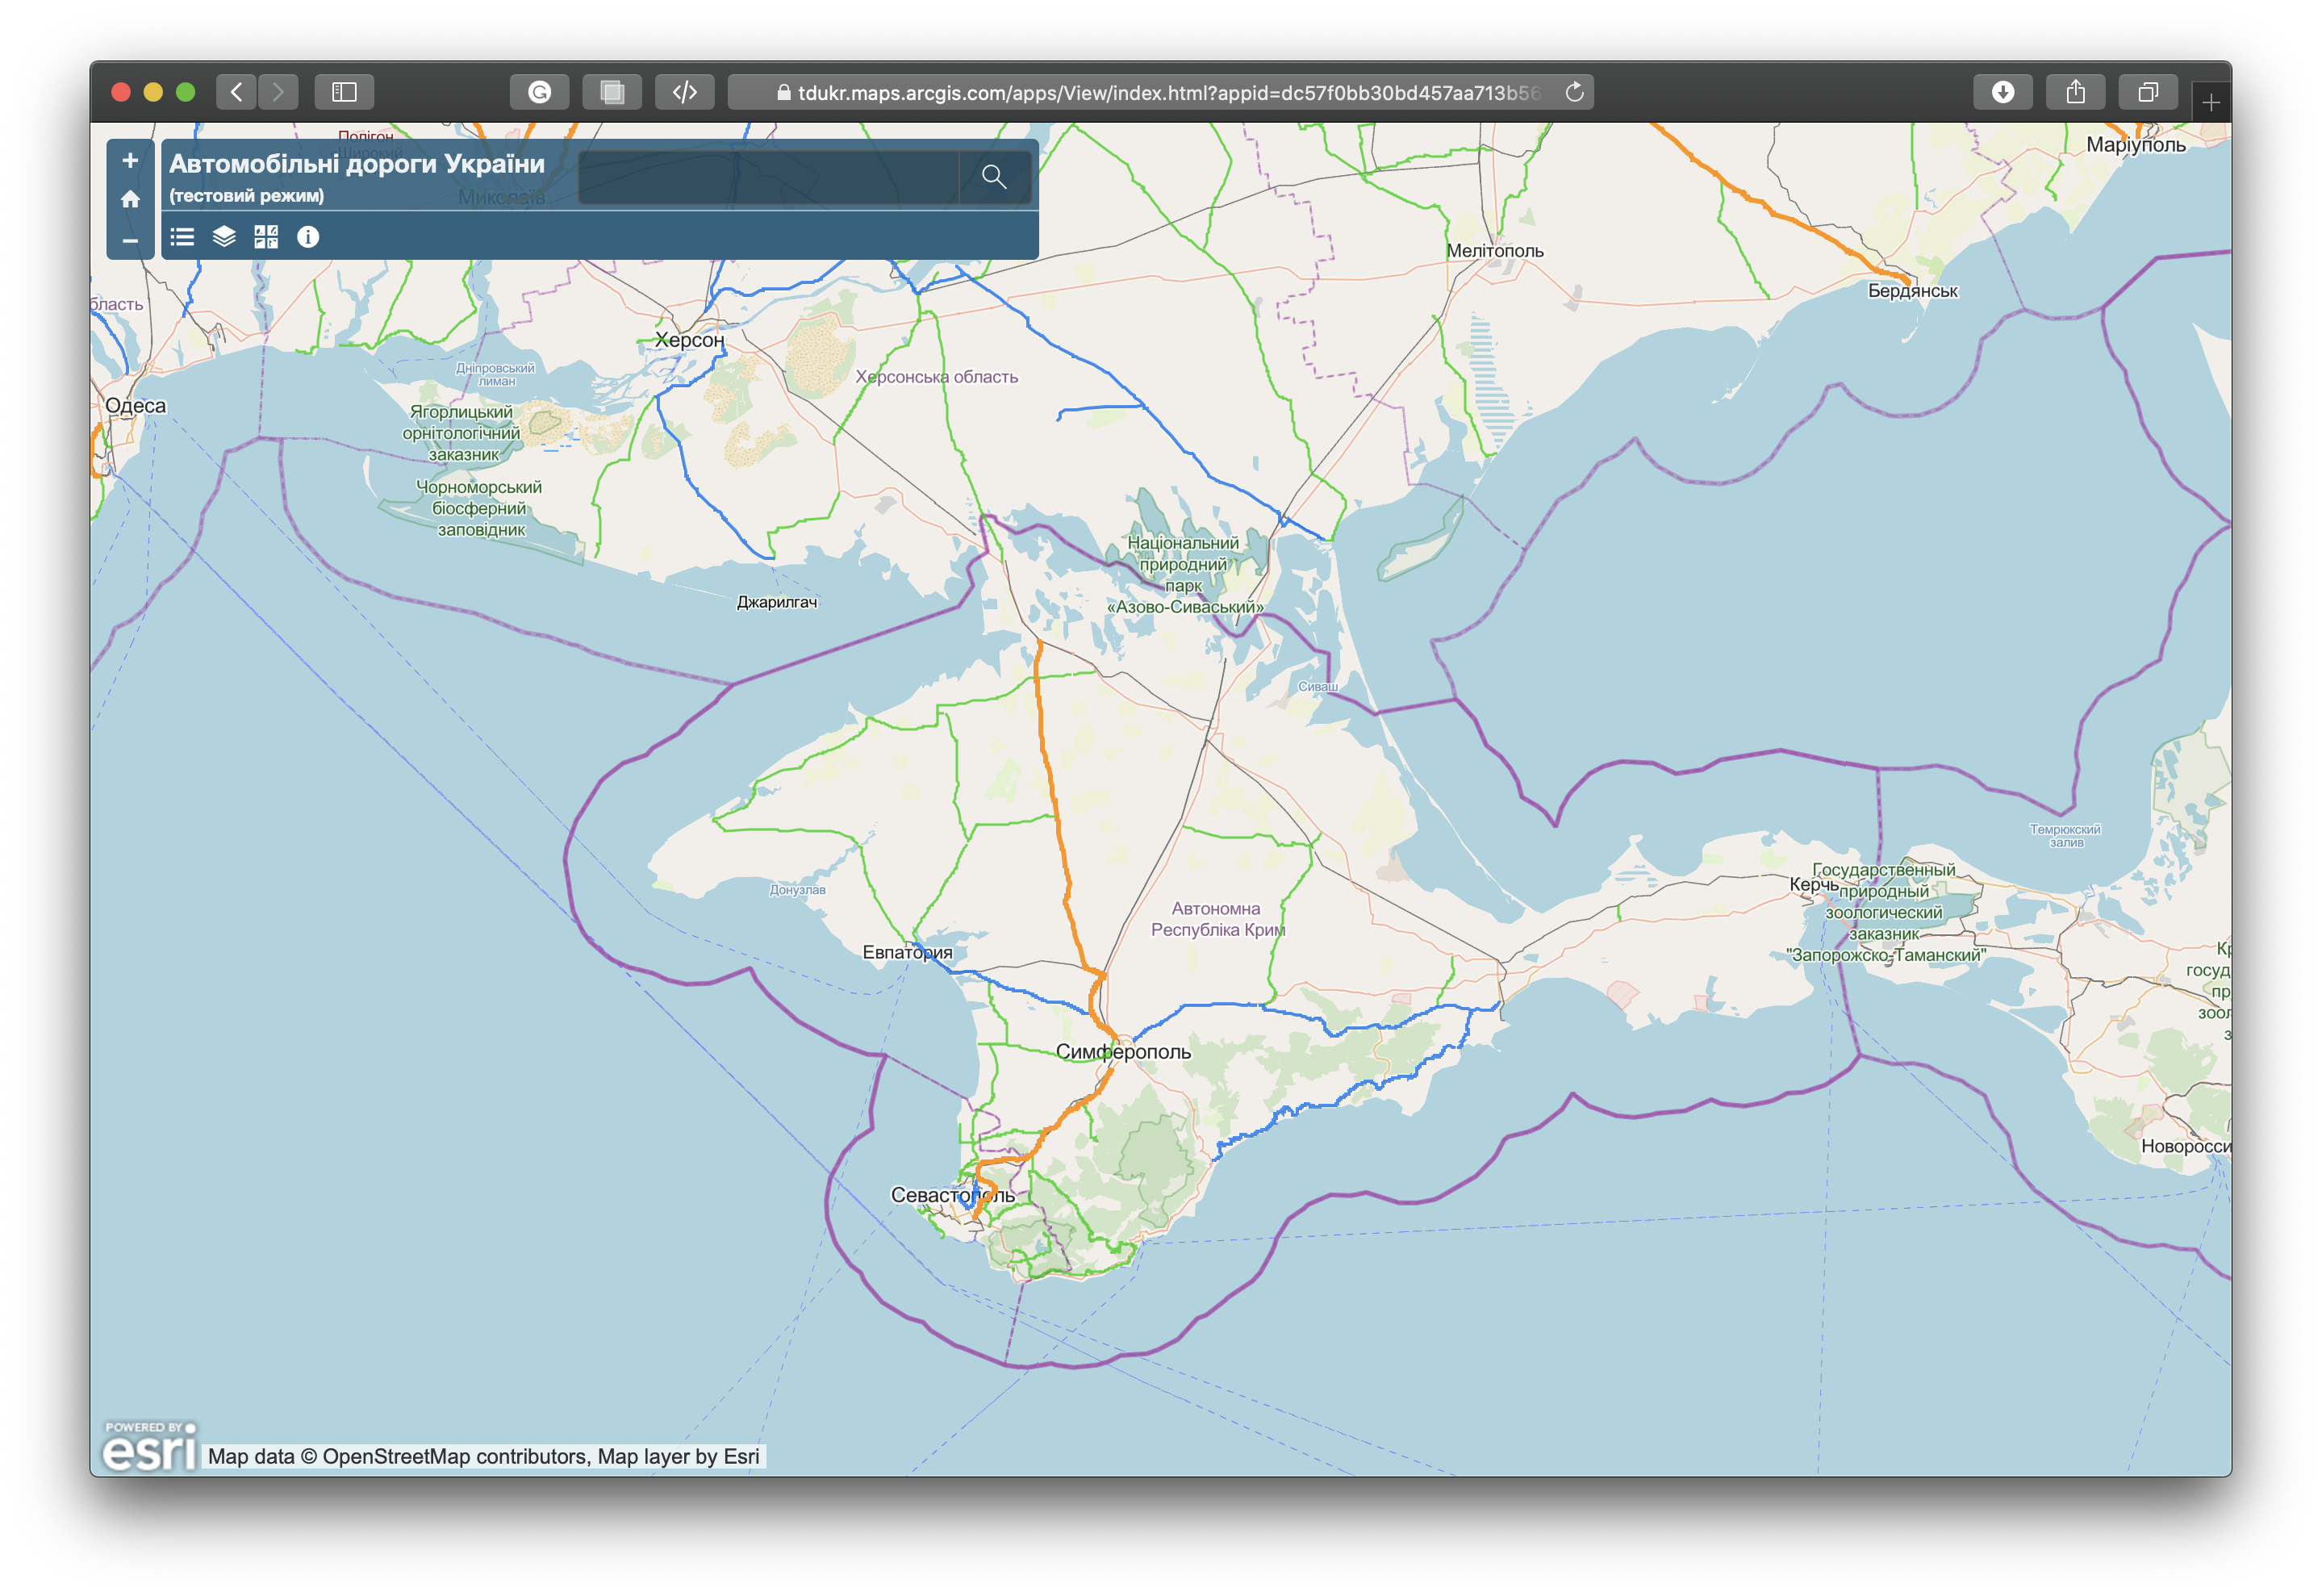Select the Safari address bar URL

(x=1160, y=93)
